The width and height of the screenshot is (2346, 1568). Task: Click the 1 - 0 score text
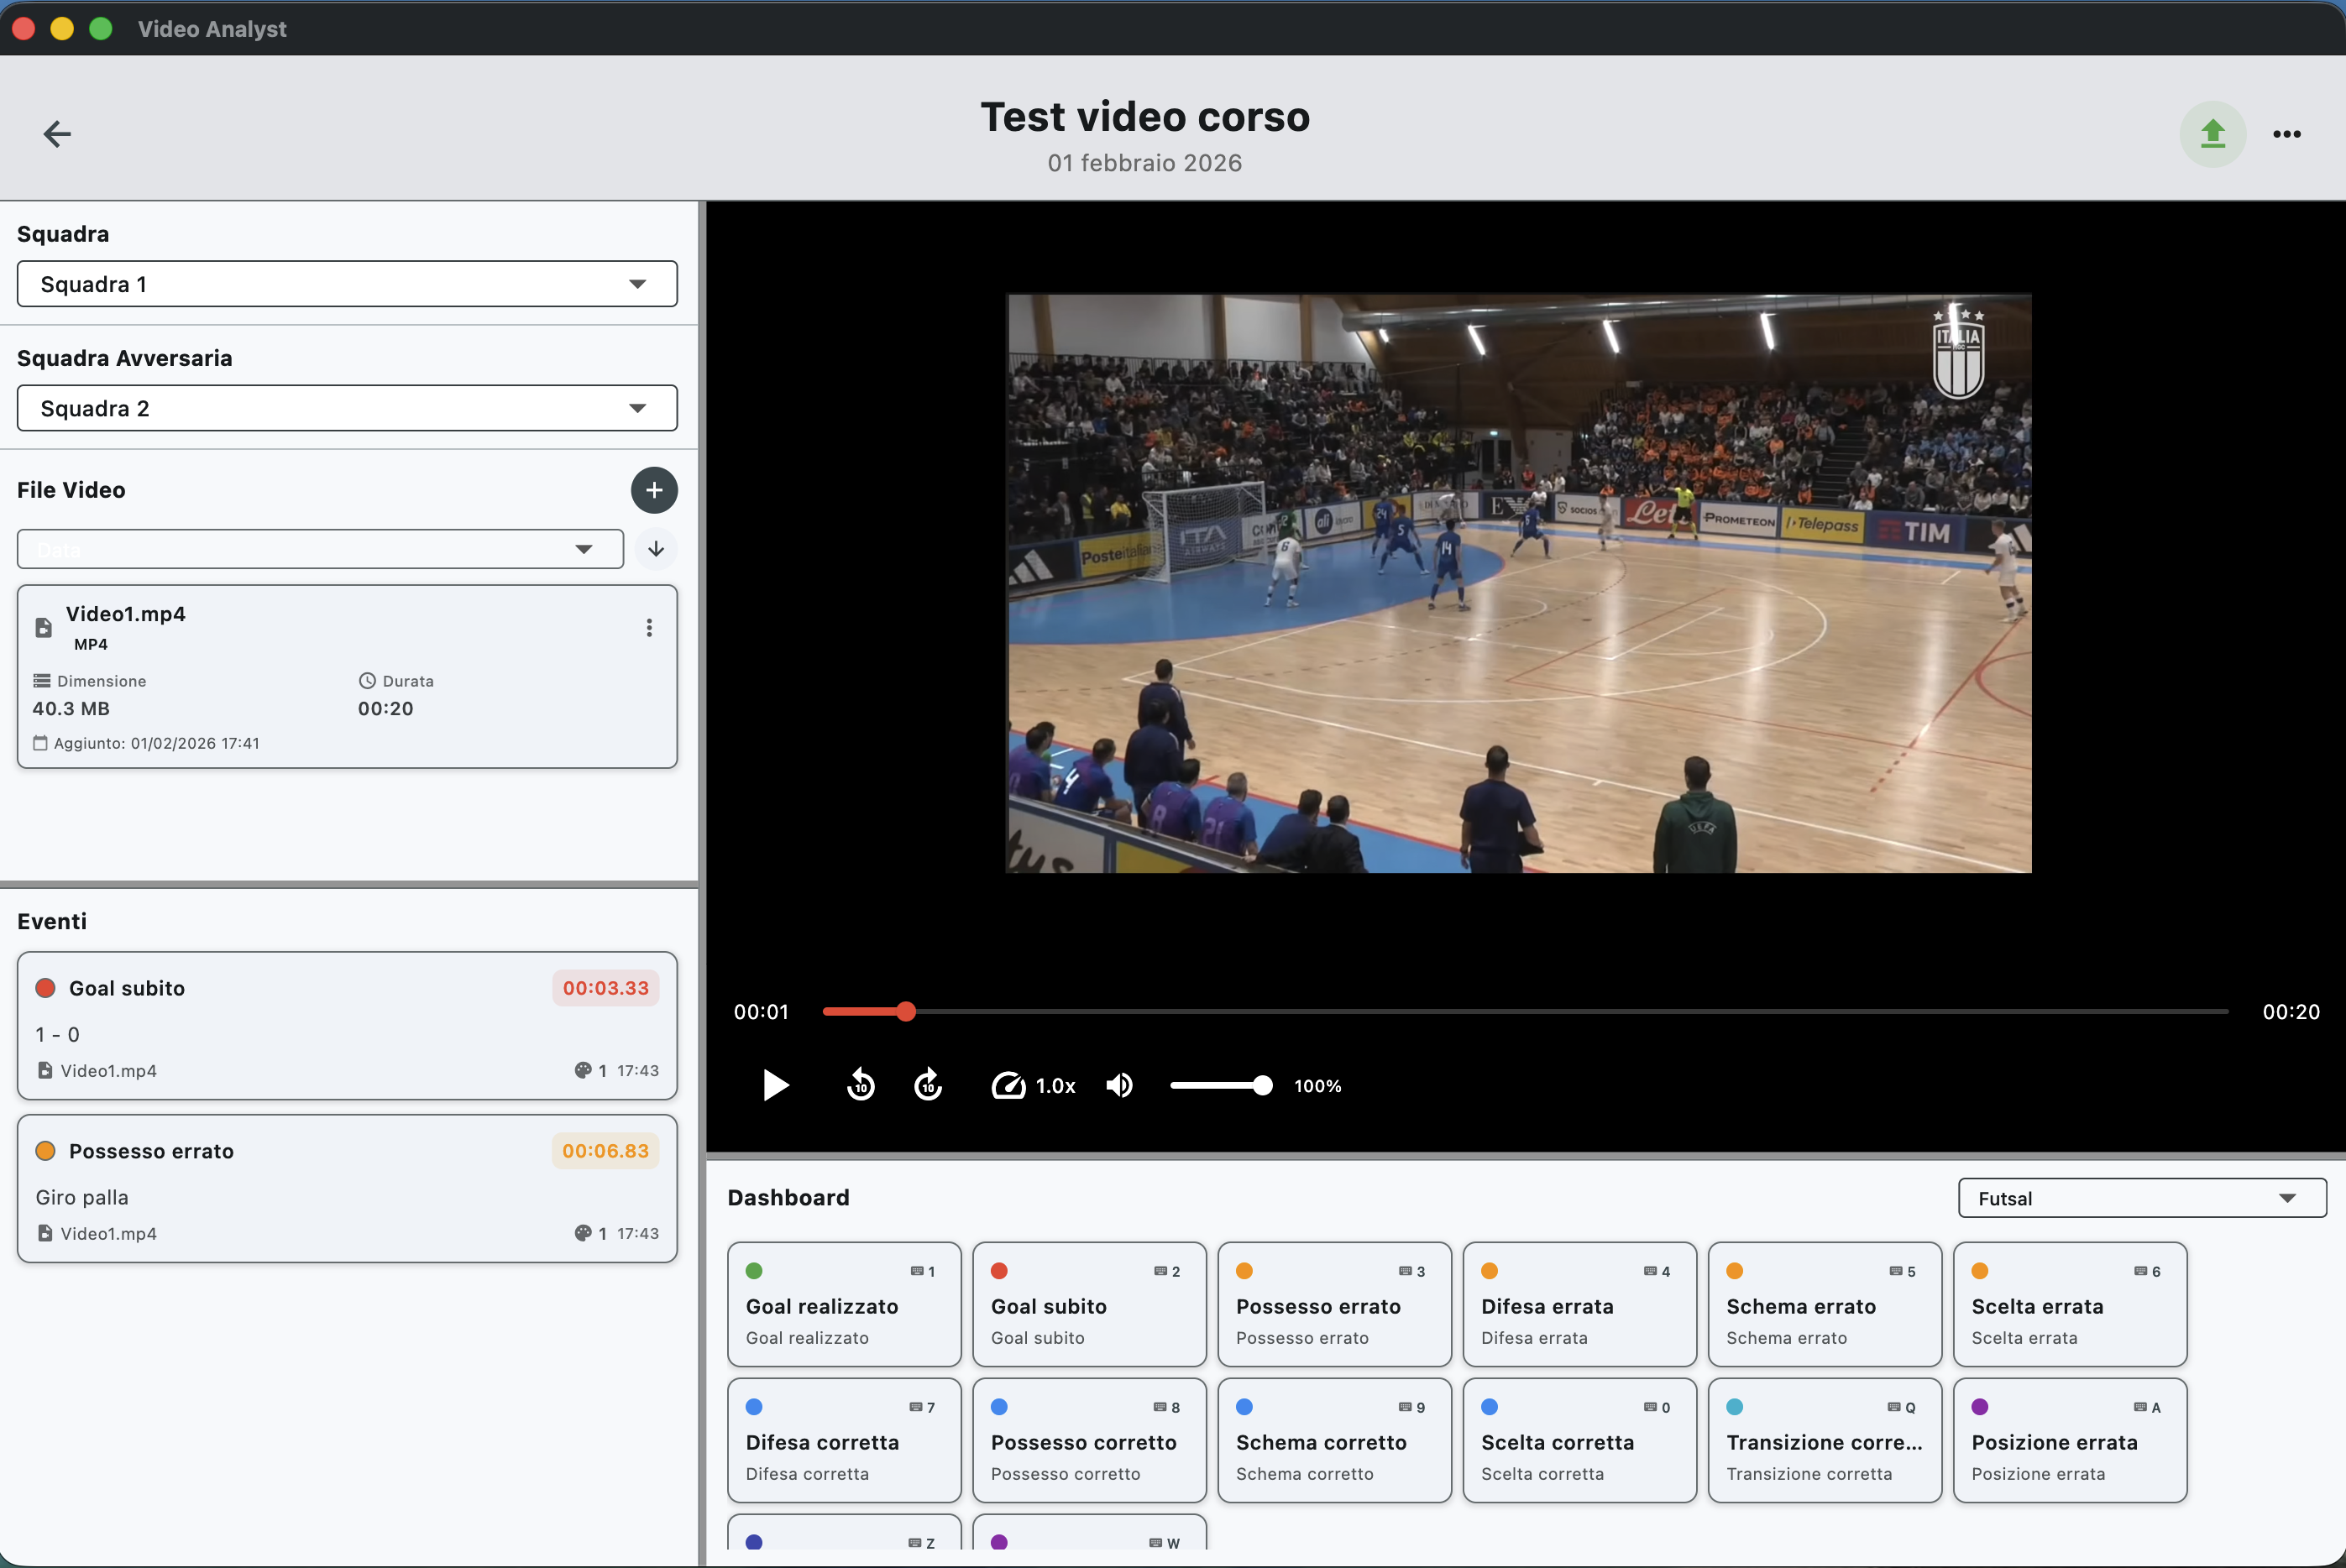pyautogui.click(x=57, y=1034)
